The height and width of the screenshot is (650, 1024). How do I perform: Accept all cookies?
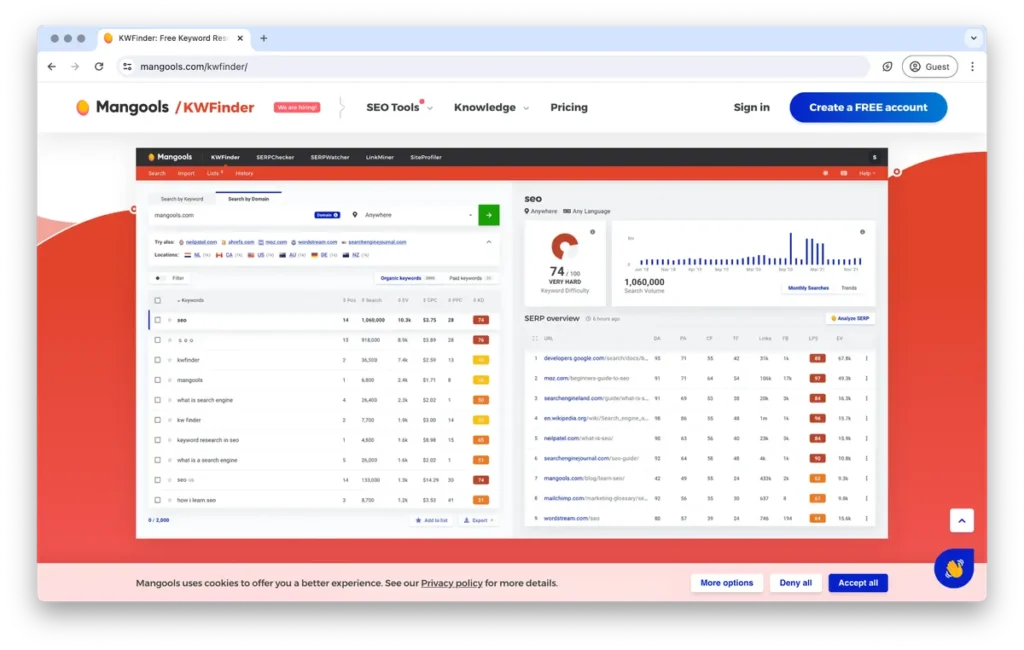coord(857,583)
